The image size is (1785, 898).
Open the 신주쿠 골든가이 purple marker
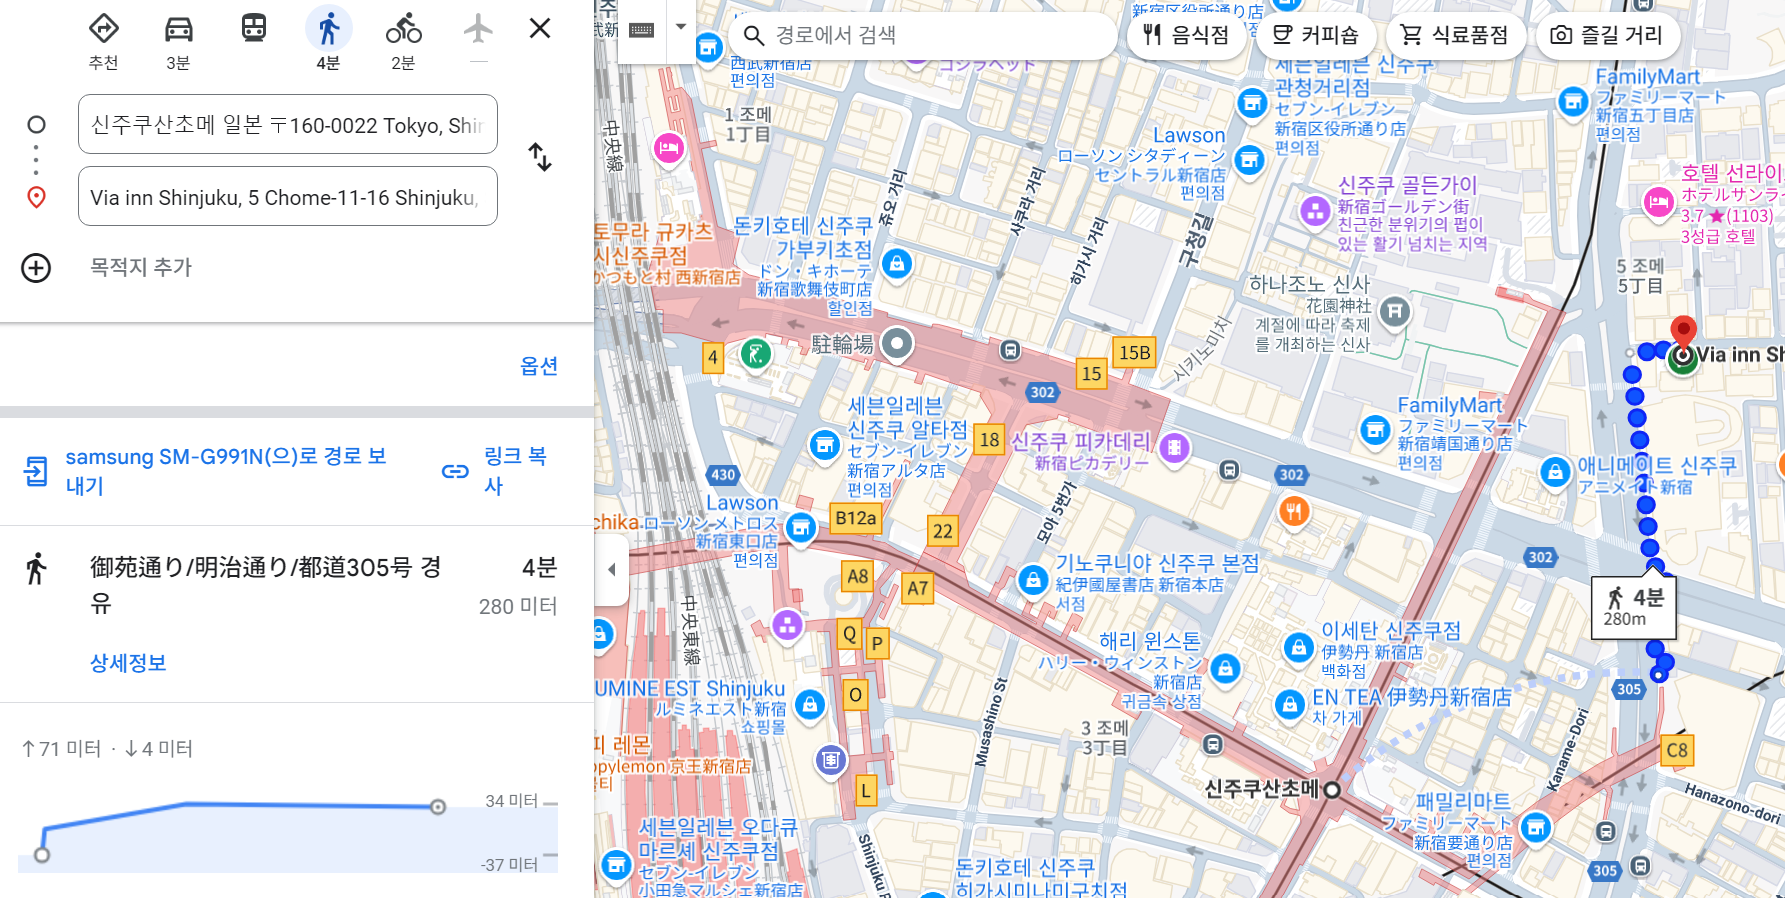[x=1316, y=210]
